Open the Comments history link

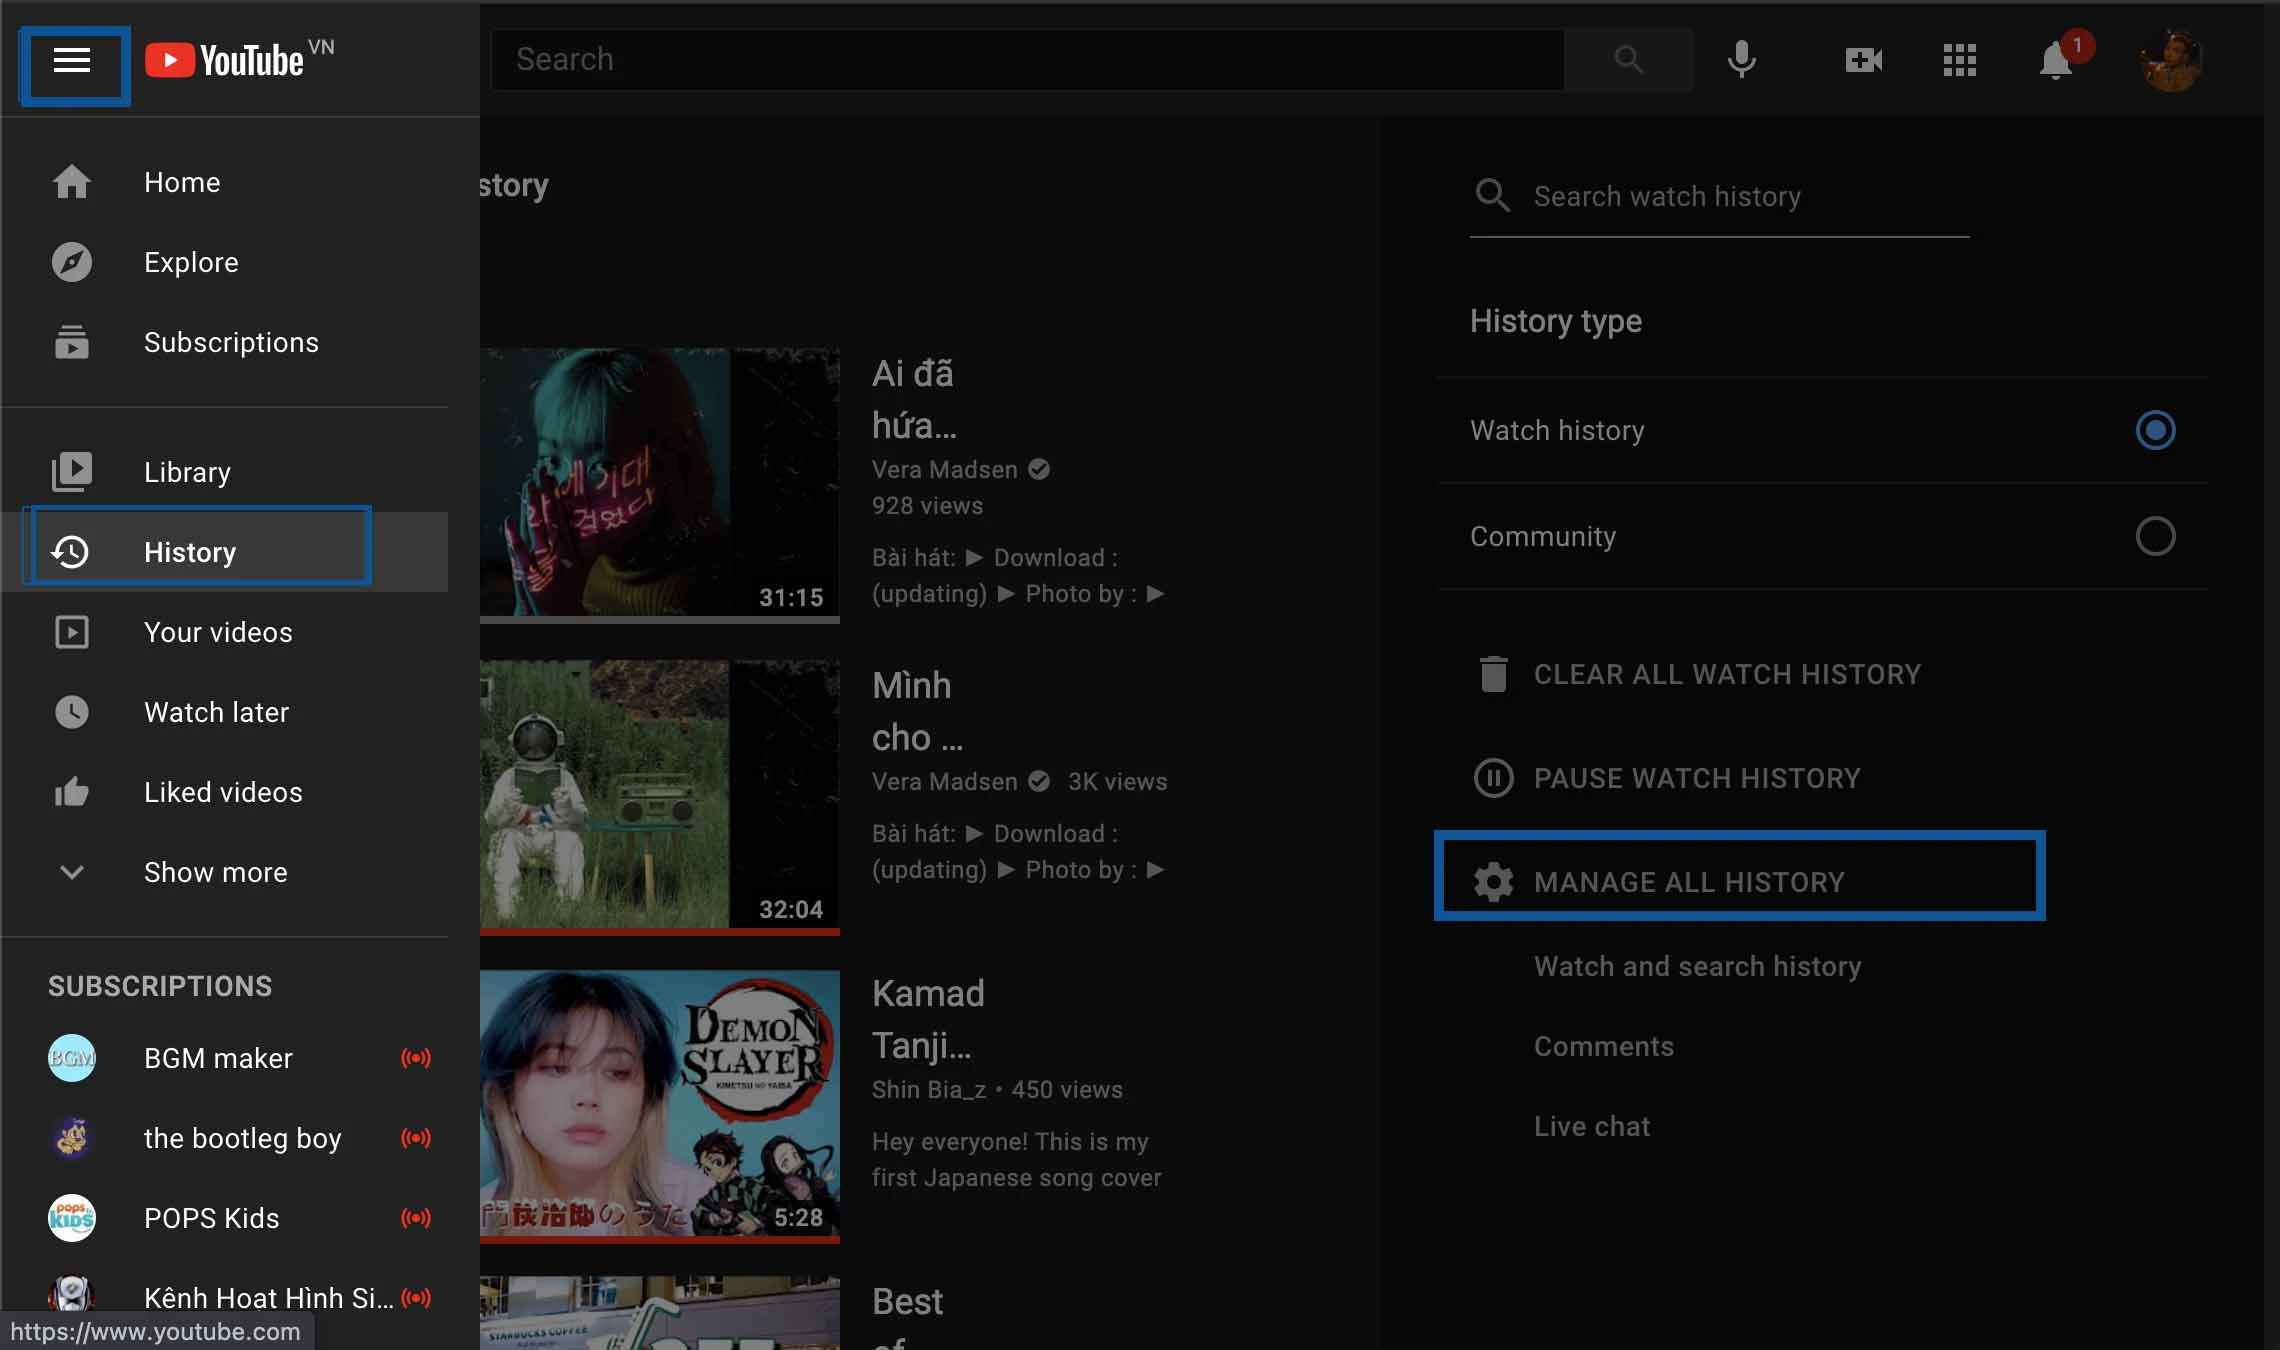tap(1604, 1046)
